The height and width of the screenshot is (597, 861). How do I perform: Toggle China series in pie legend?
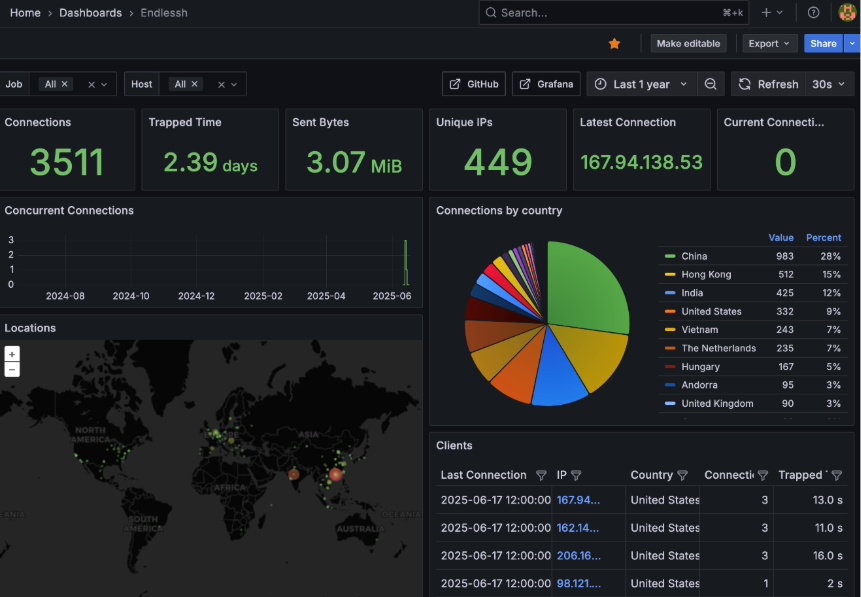(x=694, y=256)
